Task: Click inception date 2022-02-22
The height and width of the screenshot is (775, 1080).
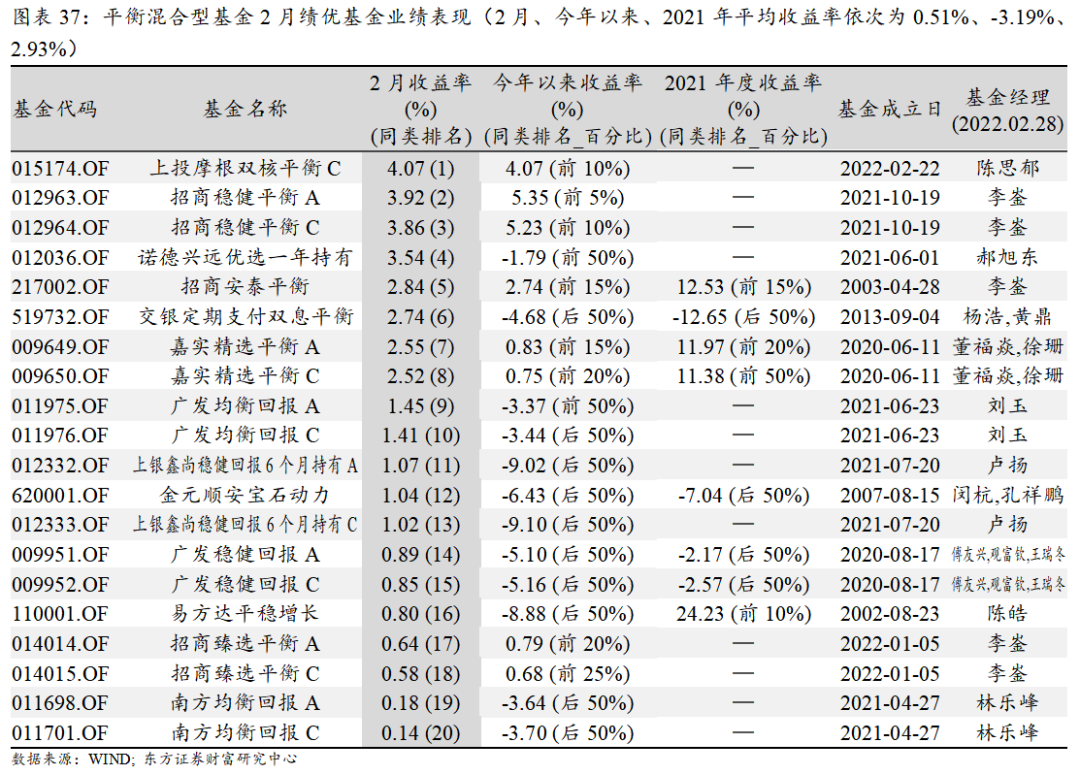Action: (x=889, y=169)
